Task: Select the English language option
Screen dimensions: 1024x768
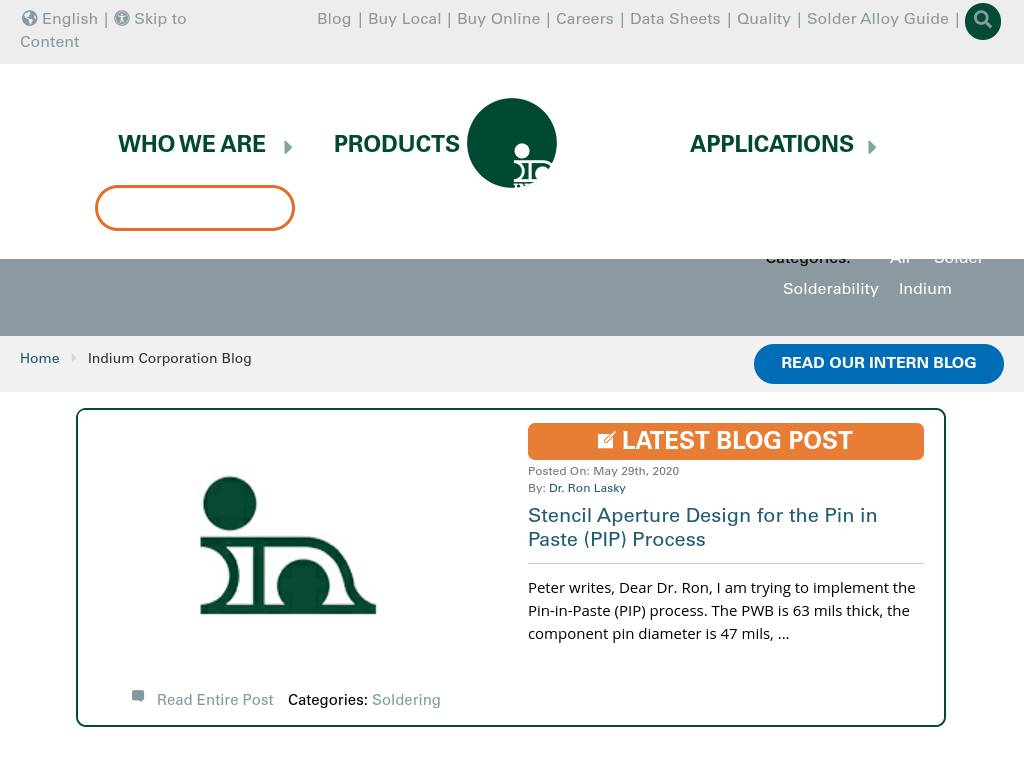Action: click(70, 19)
